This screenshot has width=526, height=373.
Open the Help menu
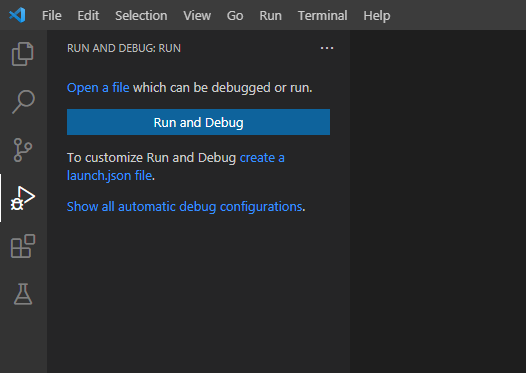coord(377,15)
